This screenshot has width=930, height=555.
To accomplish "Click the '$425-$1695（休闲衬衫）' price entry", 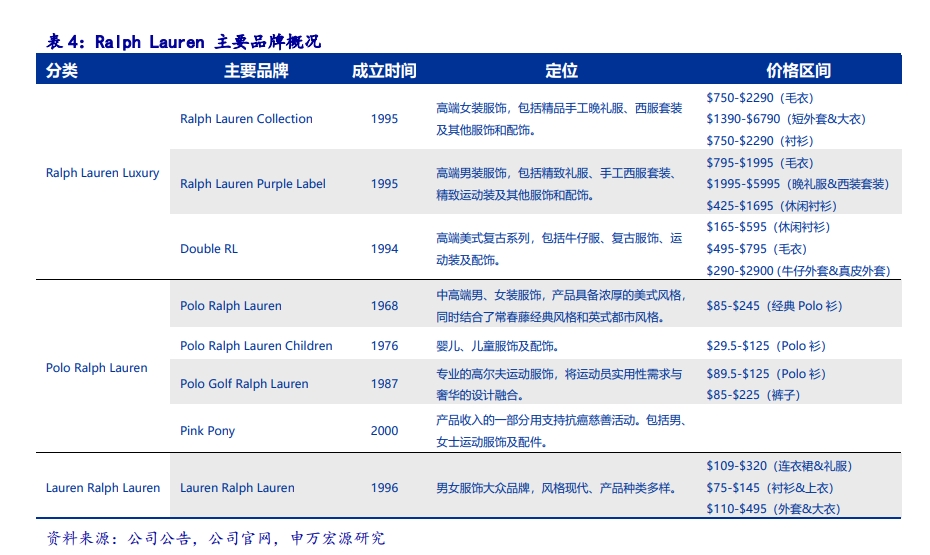I will pos(771,206).
